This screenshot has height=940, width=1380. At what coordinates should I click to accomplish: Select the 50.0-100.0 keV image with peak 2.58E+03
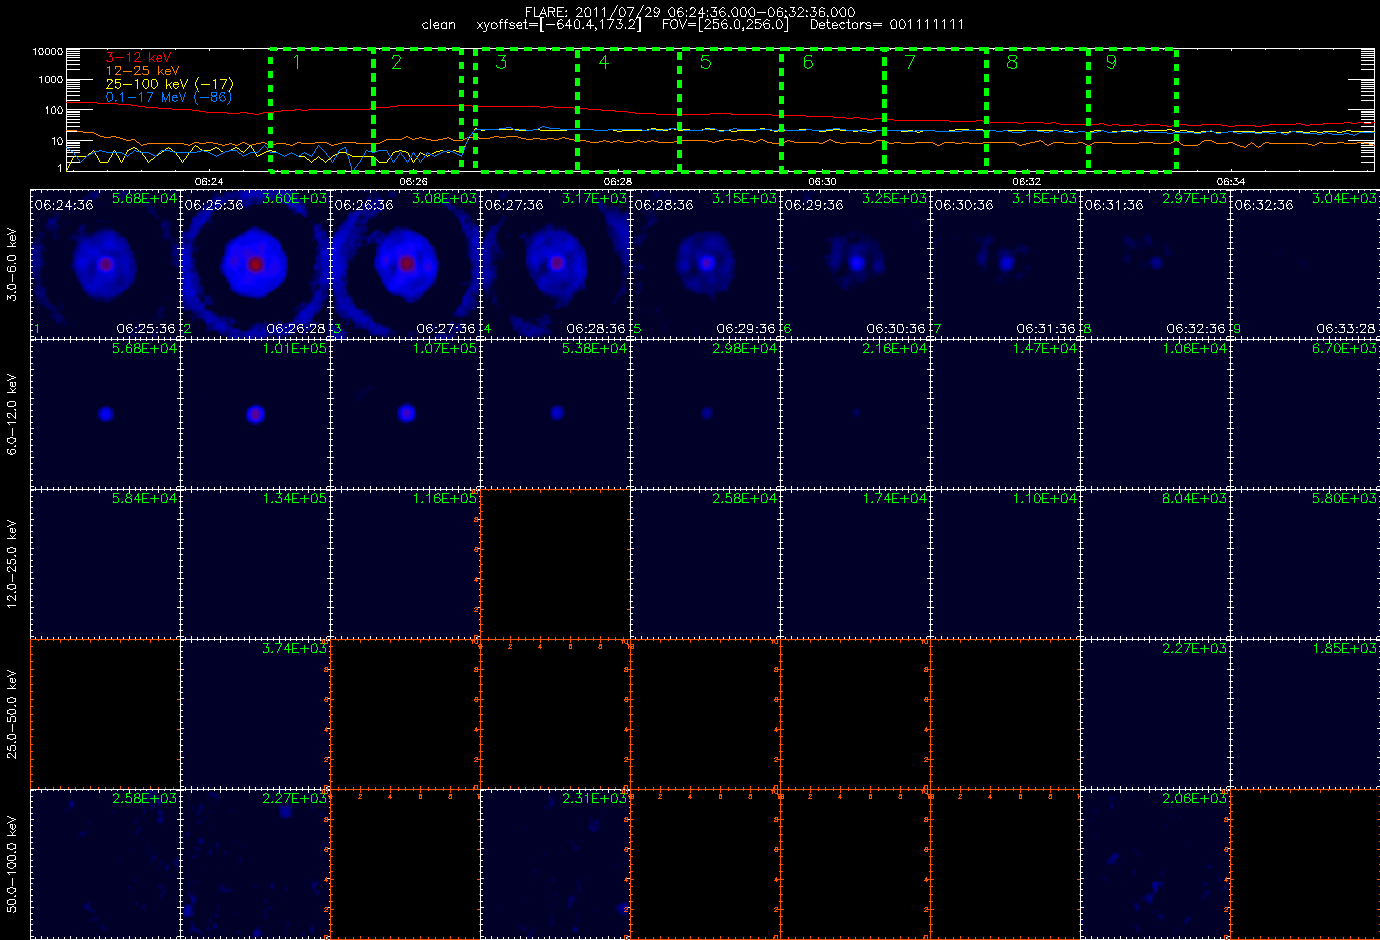click(x=105, y=864)
